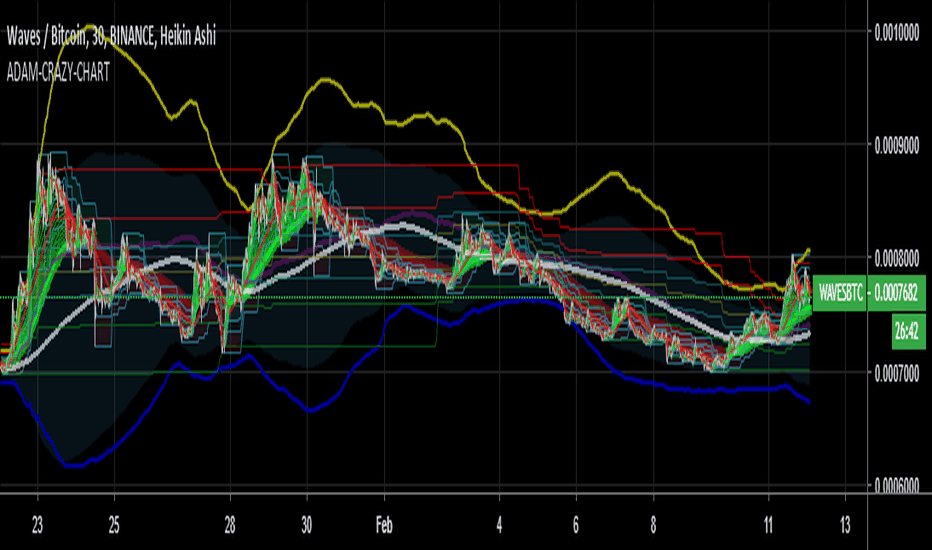Click the 0.0009000 price axis label
Viewport: 932px width, 550px height.
(897, 146)
